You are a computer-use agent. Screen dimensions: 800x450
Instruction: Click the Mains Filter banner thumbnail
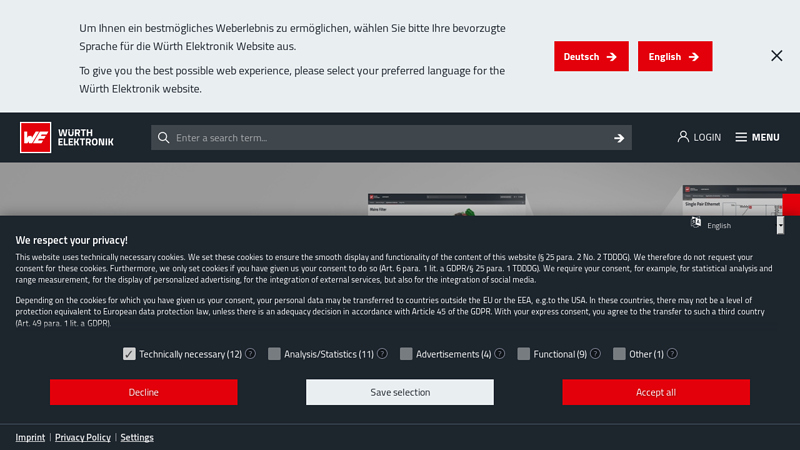click(446, 205)
